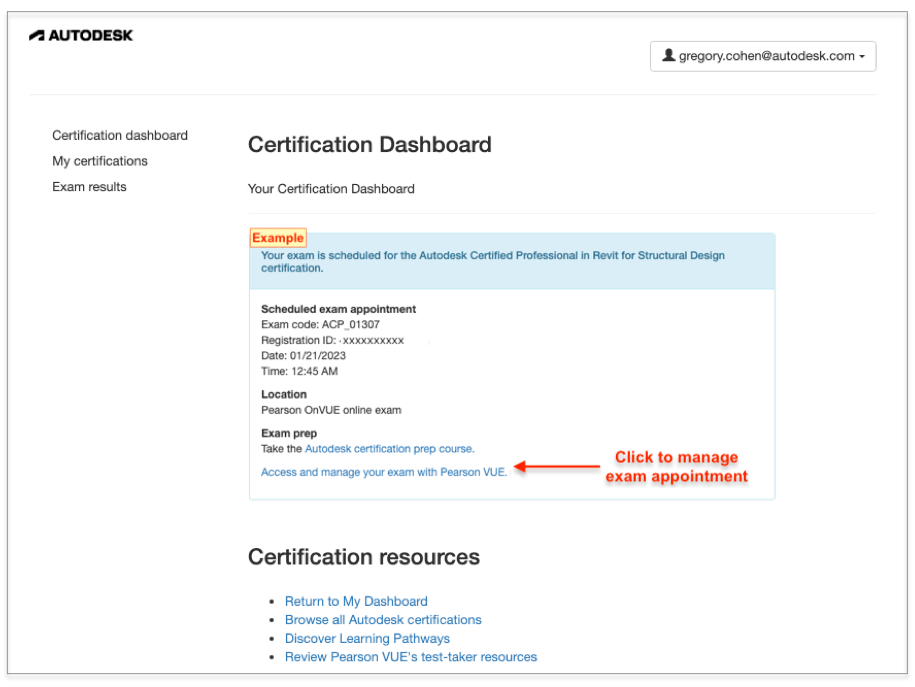
Task: Open Exam results from sidebar
Action: click(x=89, y=186)
